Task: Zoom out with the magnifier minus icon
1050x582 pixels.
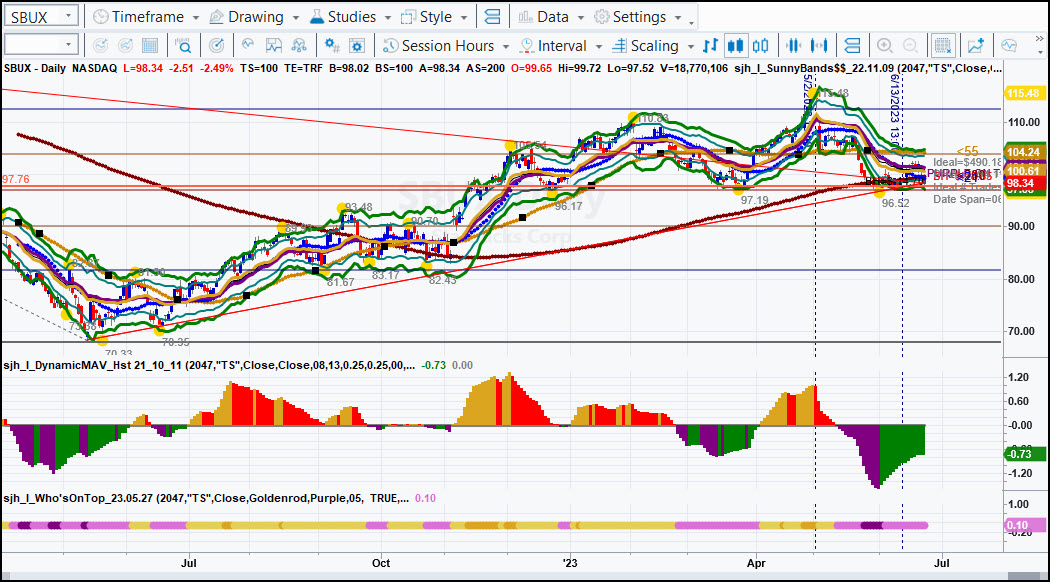Action: [910, 46]
